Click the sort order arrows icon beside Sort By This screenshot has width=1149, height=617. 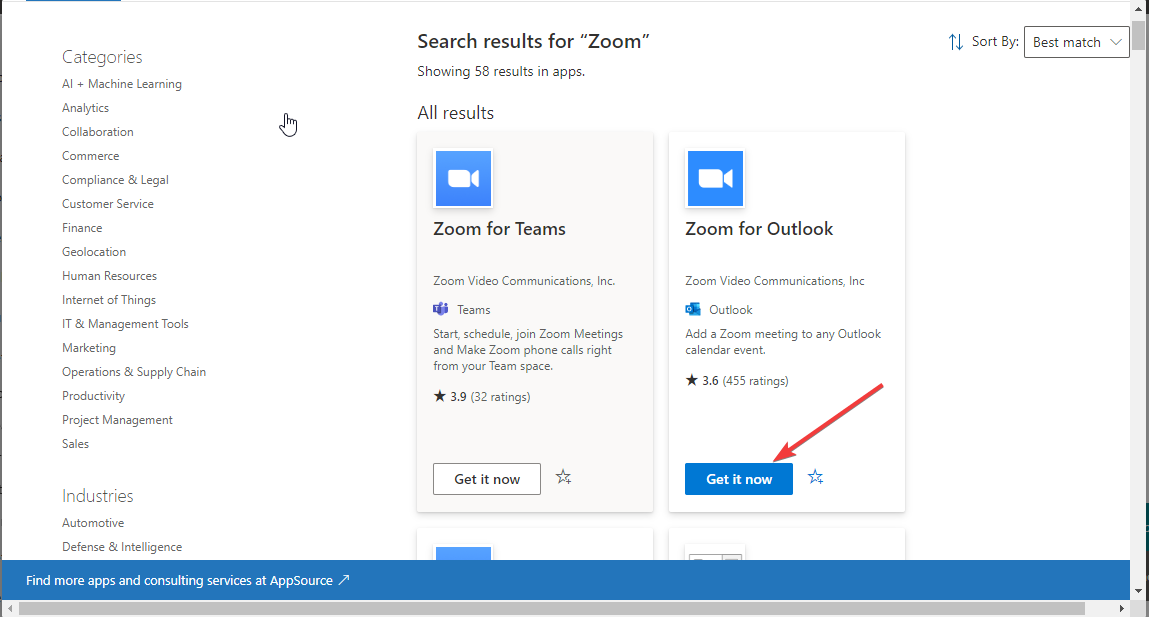point(955,41)
